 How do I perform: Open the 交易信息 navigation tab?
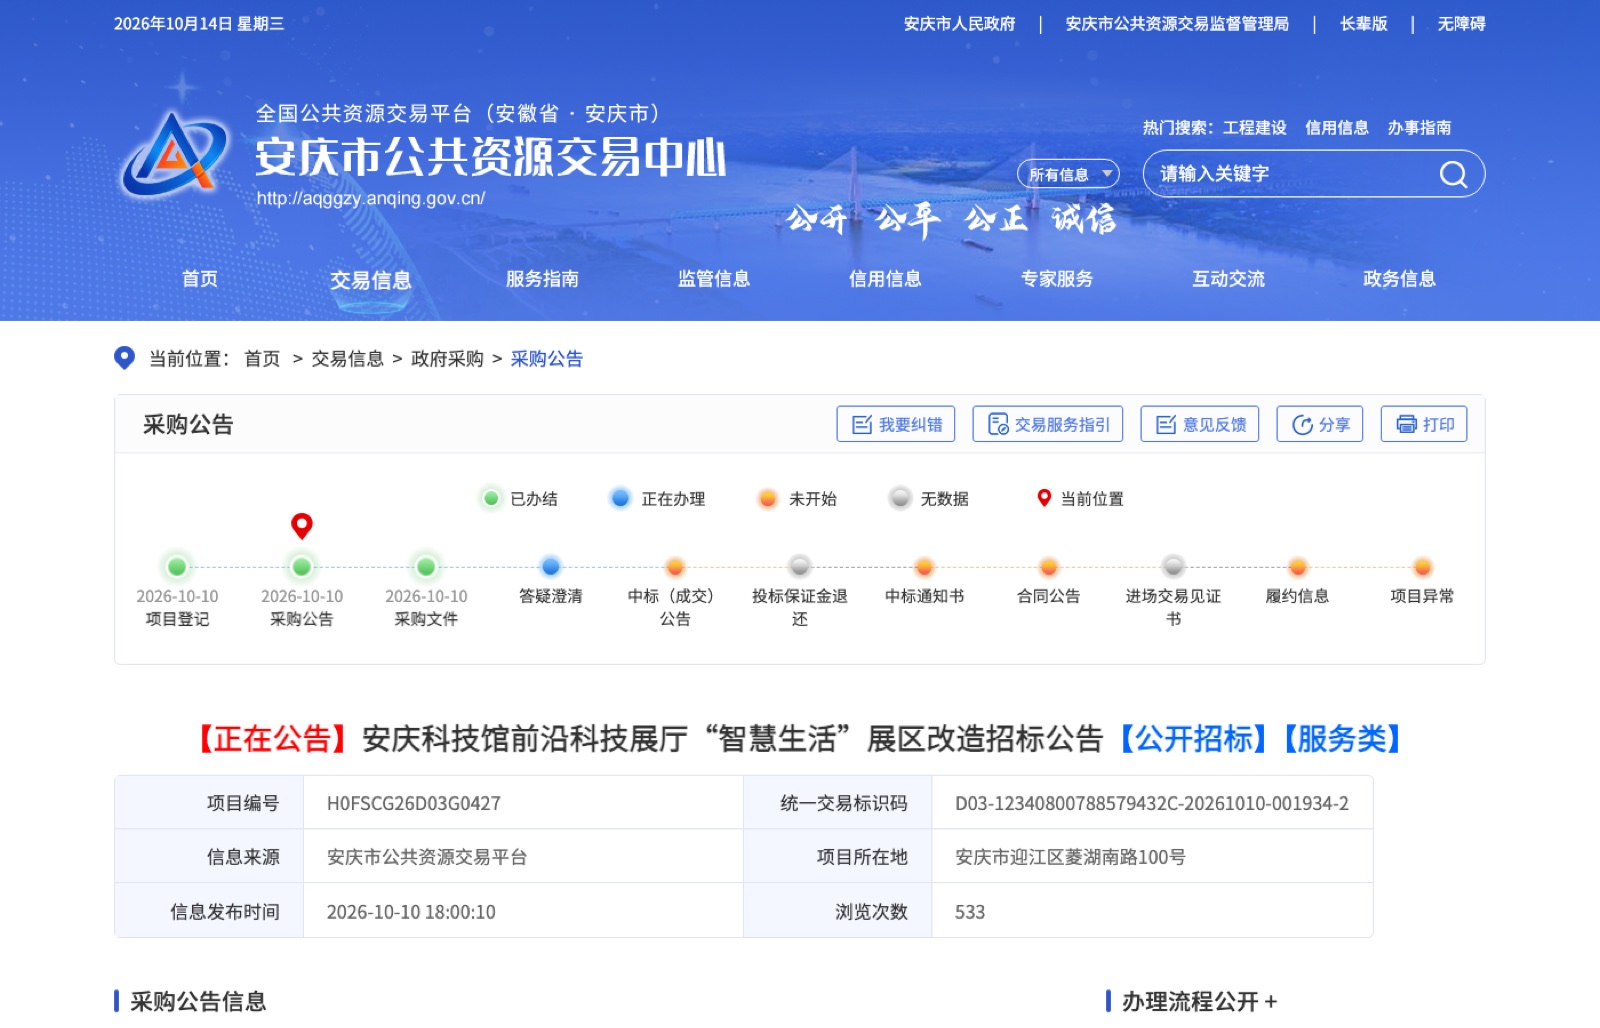coord(371,280)
